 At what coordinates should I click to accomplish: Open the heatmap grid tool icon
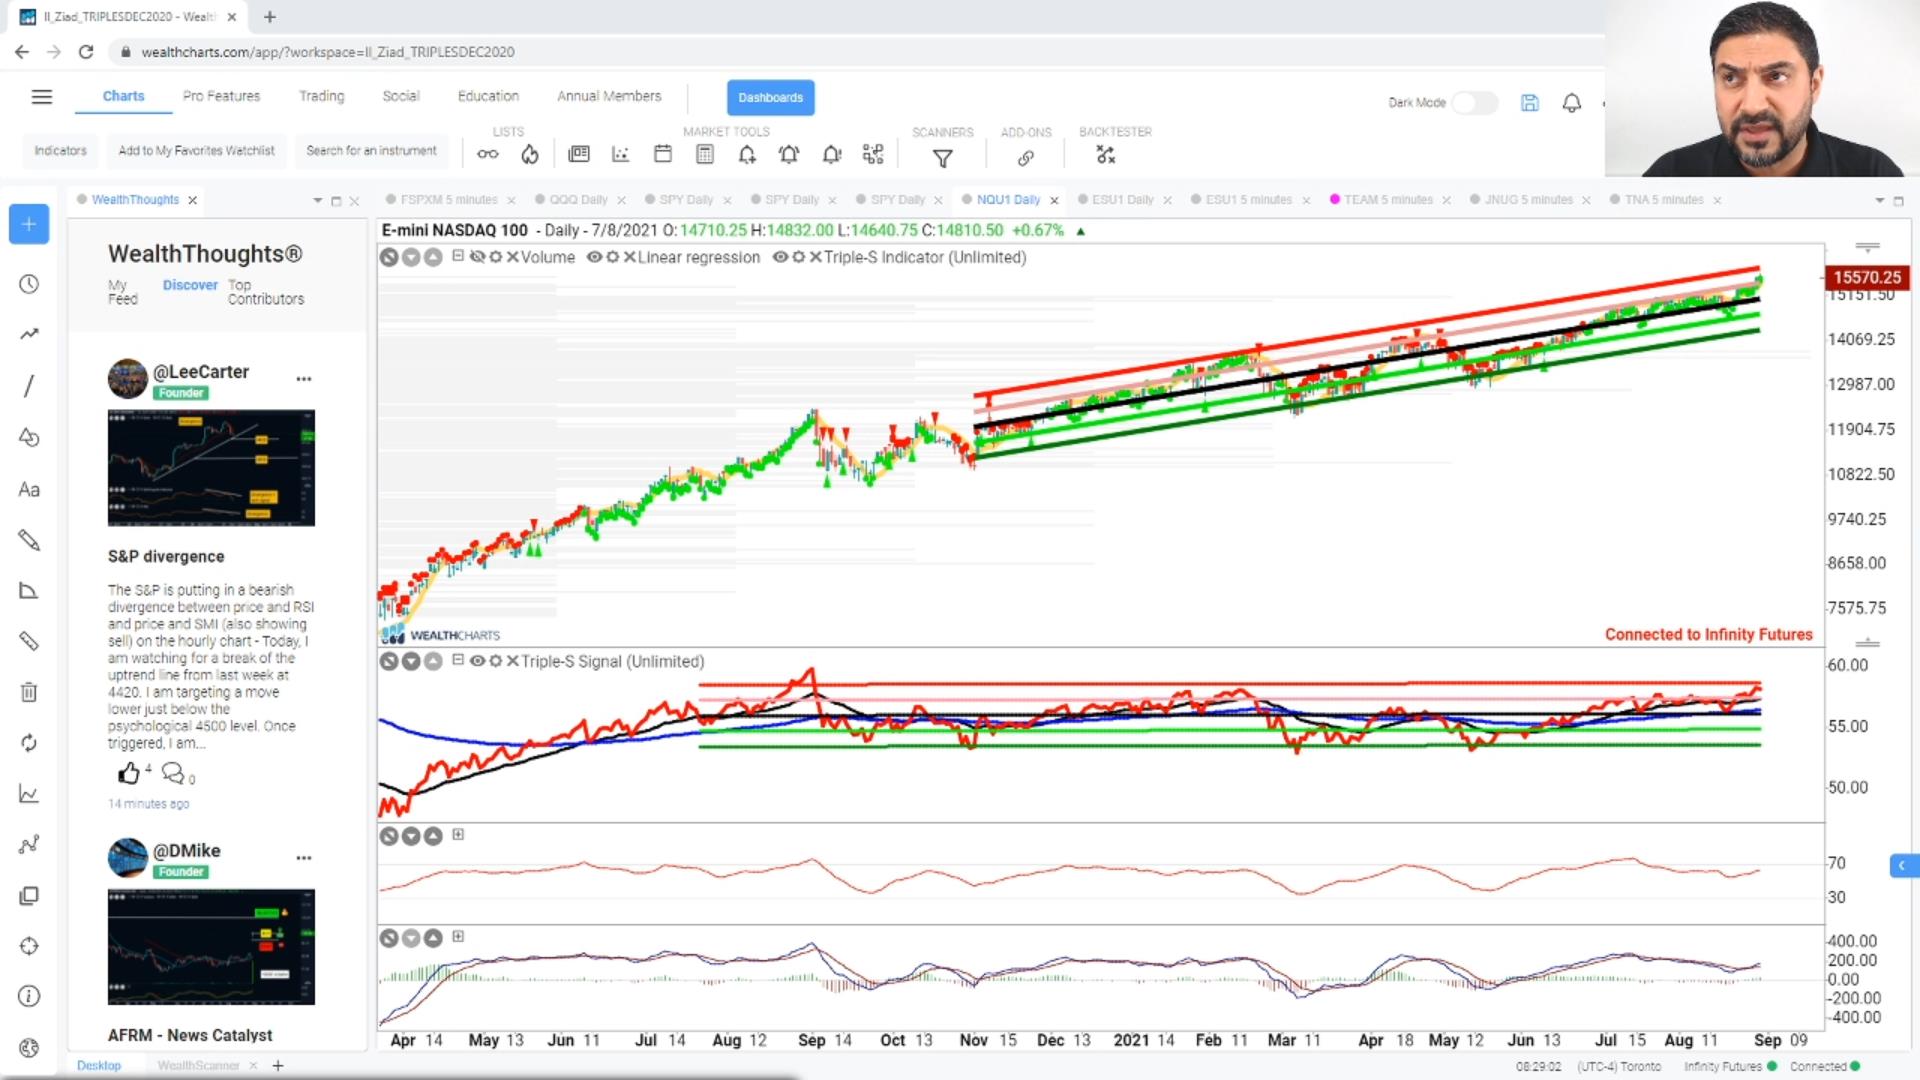[x=874, y=154]
